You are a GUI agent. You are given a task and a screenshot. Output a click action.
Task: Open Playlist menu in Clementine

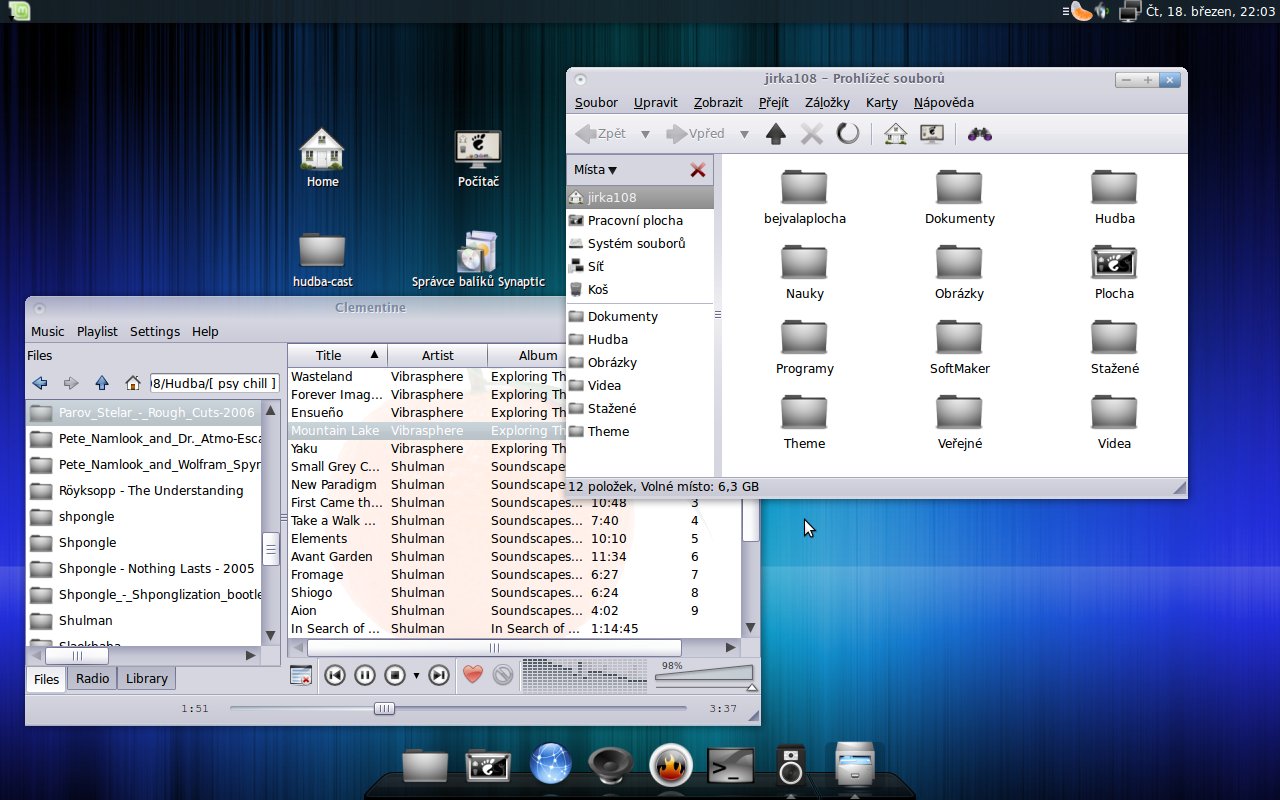pyautogui.click(x=97, y=331)
